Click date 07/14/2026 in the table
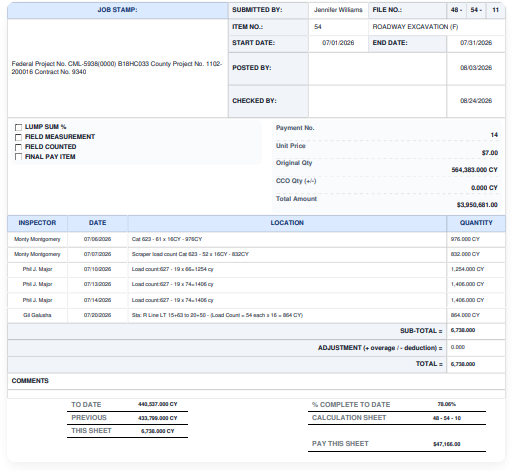This screenshot has height=471, width=514. point(97,300)
